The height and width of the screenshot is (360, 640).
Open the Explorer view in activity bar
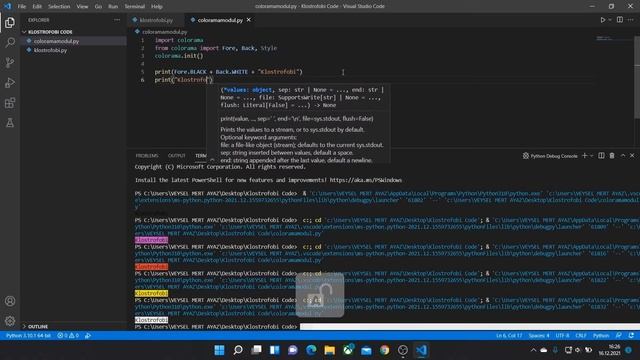tap(10, 22)
